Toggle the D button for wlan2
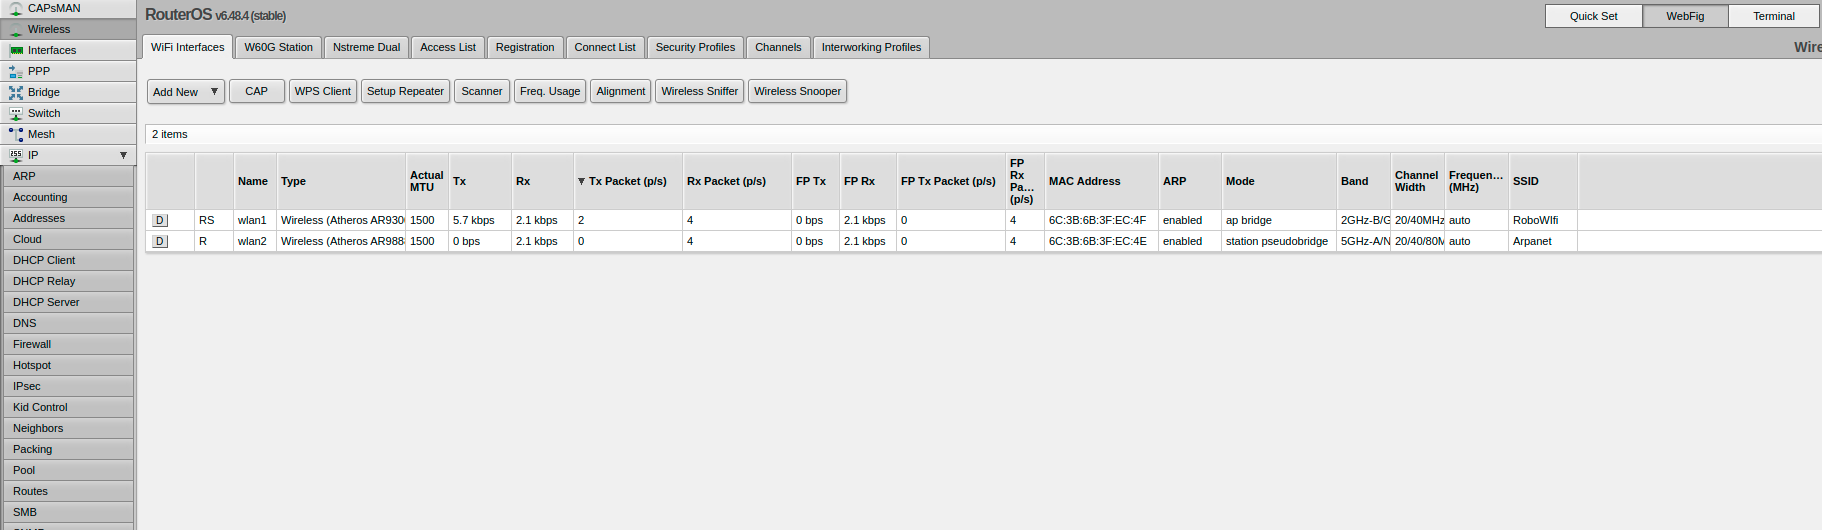 click(160, 241)
